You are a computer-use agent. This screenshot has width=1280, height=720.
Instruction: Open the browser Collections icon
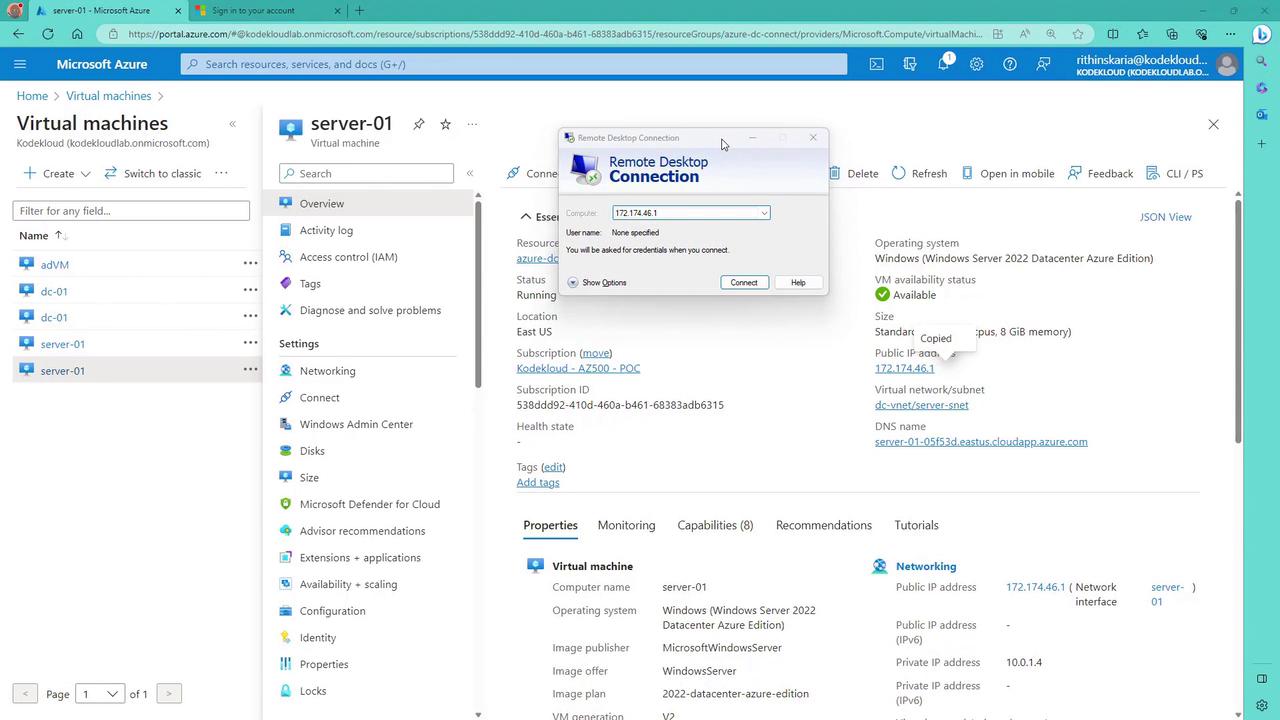click(1172, 34)
